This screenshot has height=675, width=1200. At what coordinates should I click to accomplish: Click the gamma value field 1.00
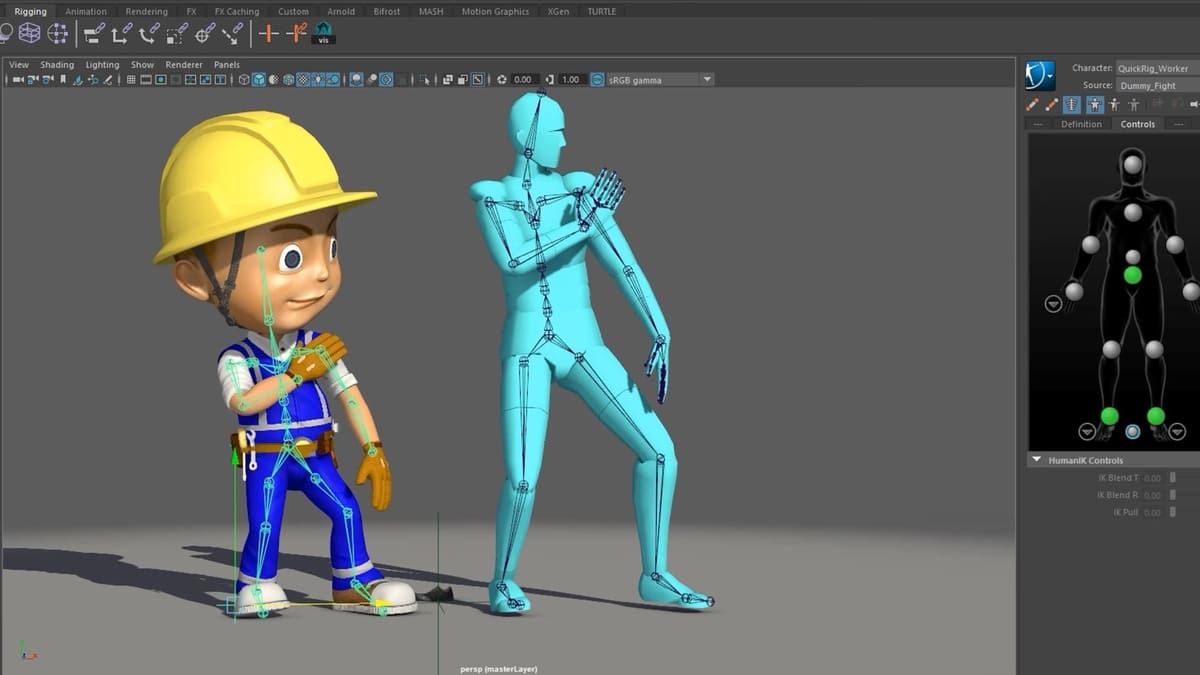571,80
